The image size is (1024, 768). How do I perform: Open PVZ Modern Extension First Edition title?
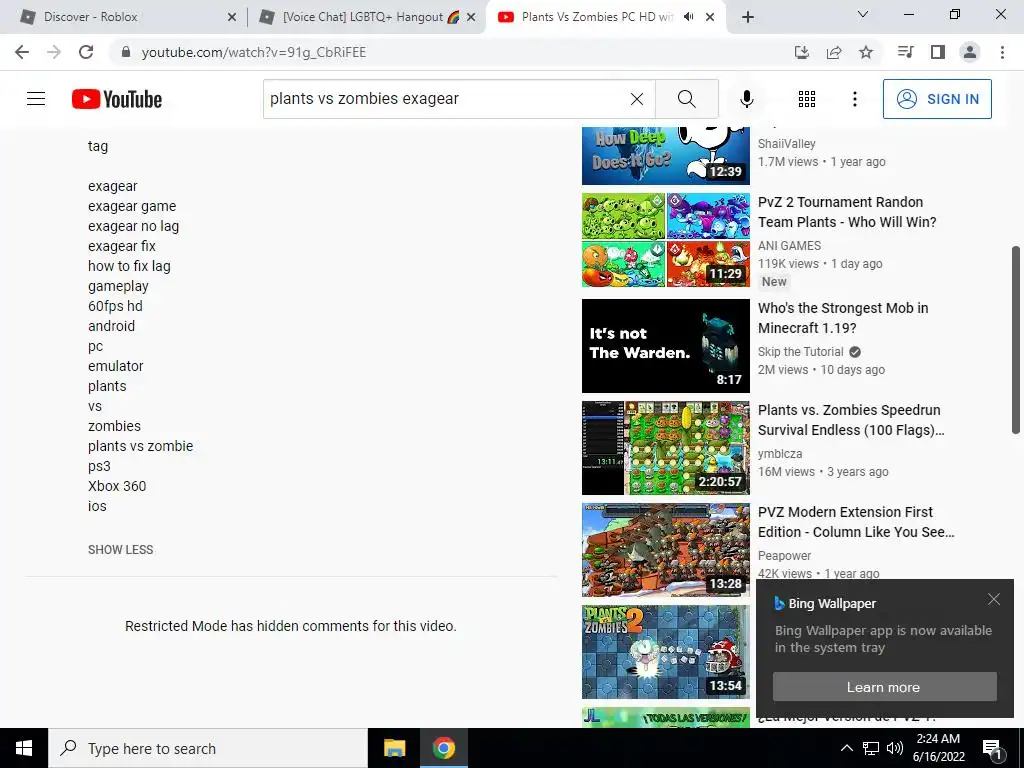(856, 522)
